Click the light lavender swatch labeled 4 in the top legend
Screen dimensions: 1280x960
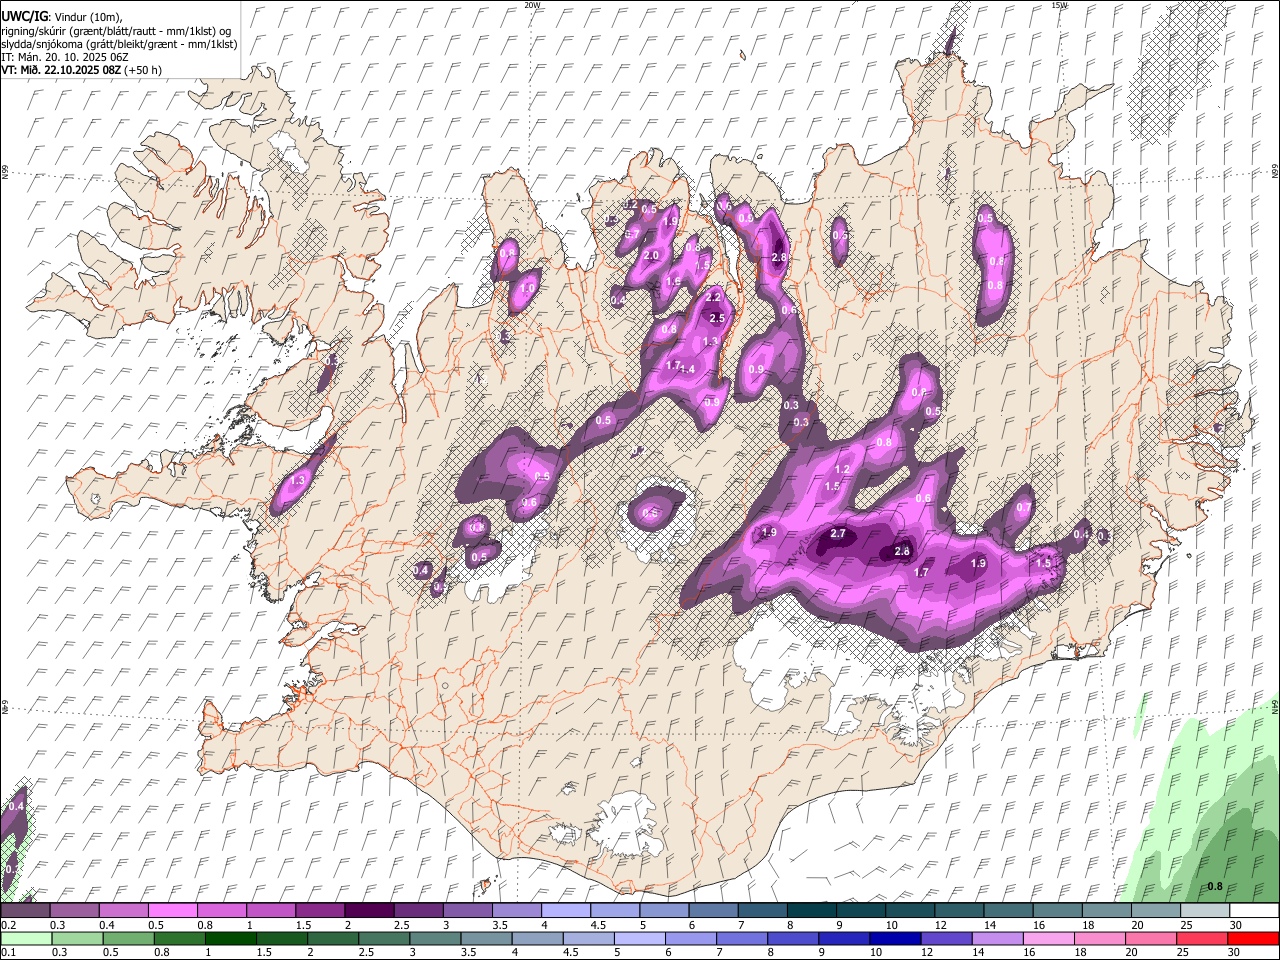click(x=566, y=910)
